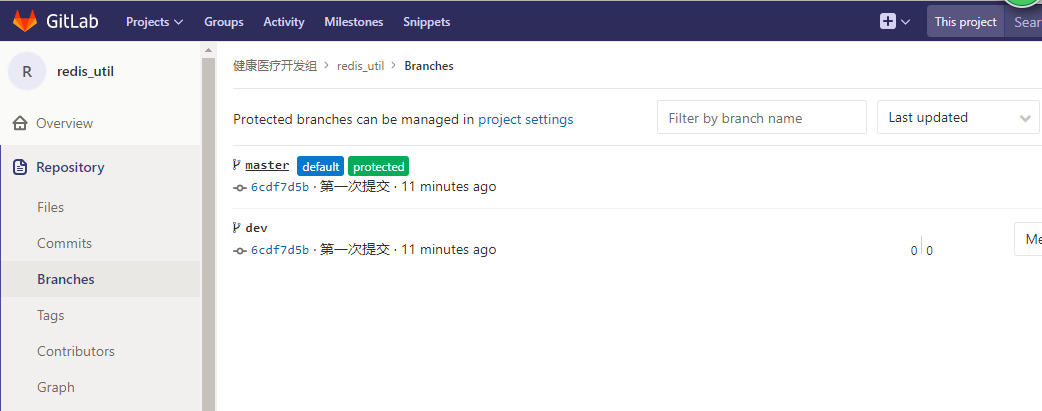Click the plus new item icon
Screen dimensions: 1042x411
pos(888,21)
